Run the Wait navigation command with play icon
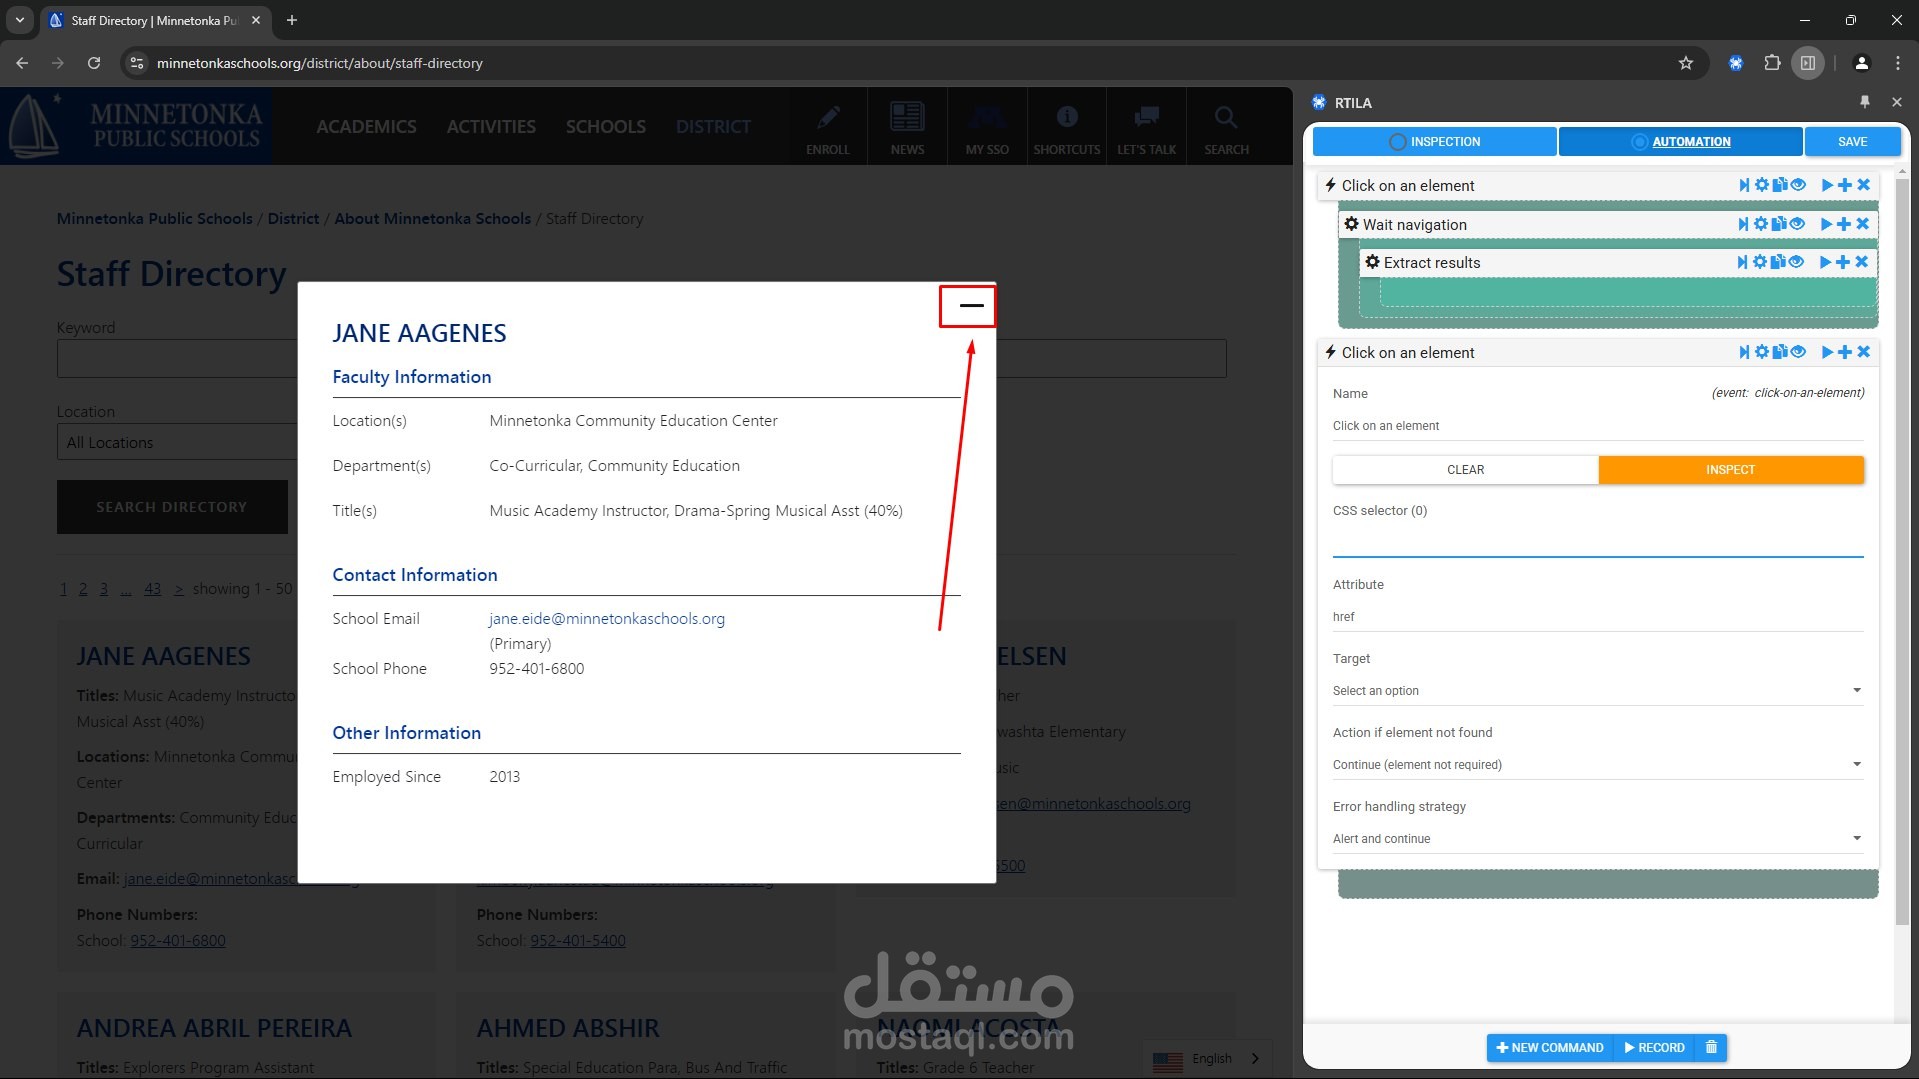Screen dimensions: 1919x1079 pyautogui.click(x=1826, y=224)
